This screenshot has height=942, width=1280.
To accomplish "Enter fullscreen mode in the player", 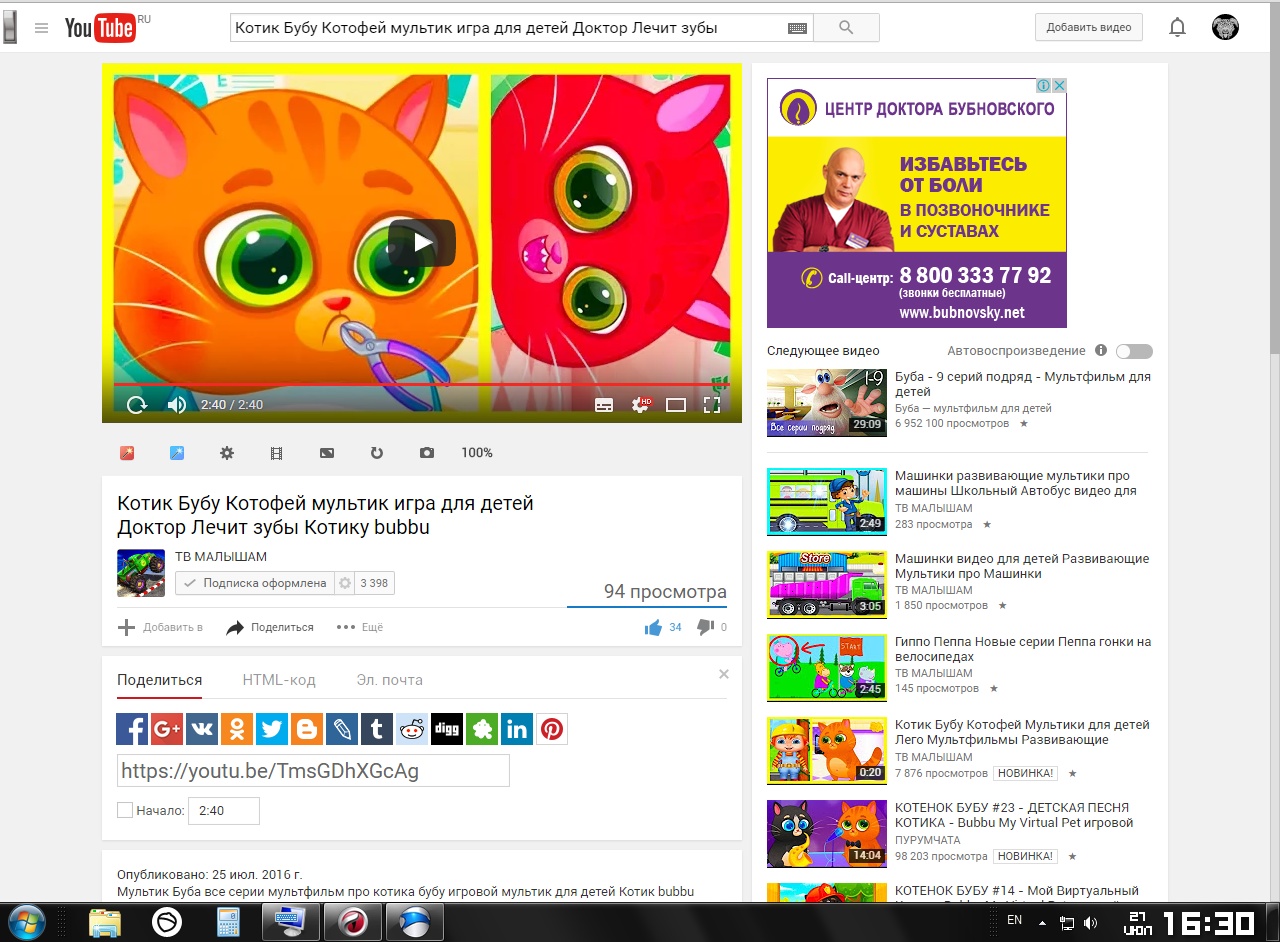I will tap(712, 405).
